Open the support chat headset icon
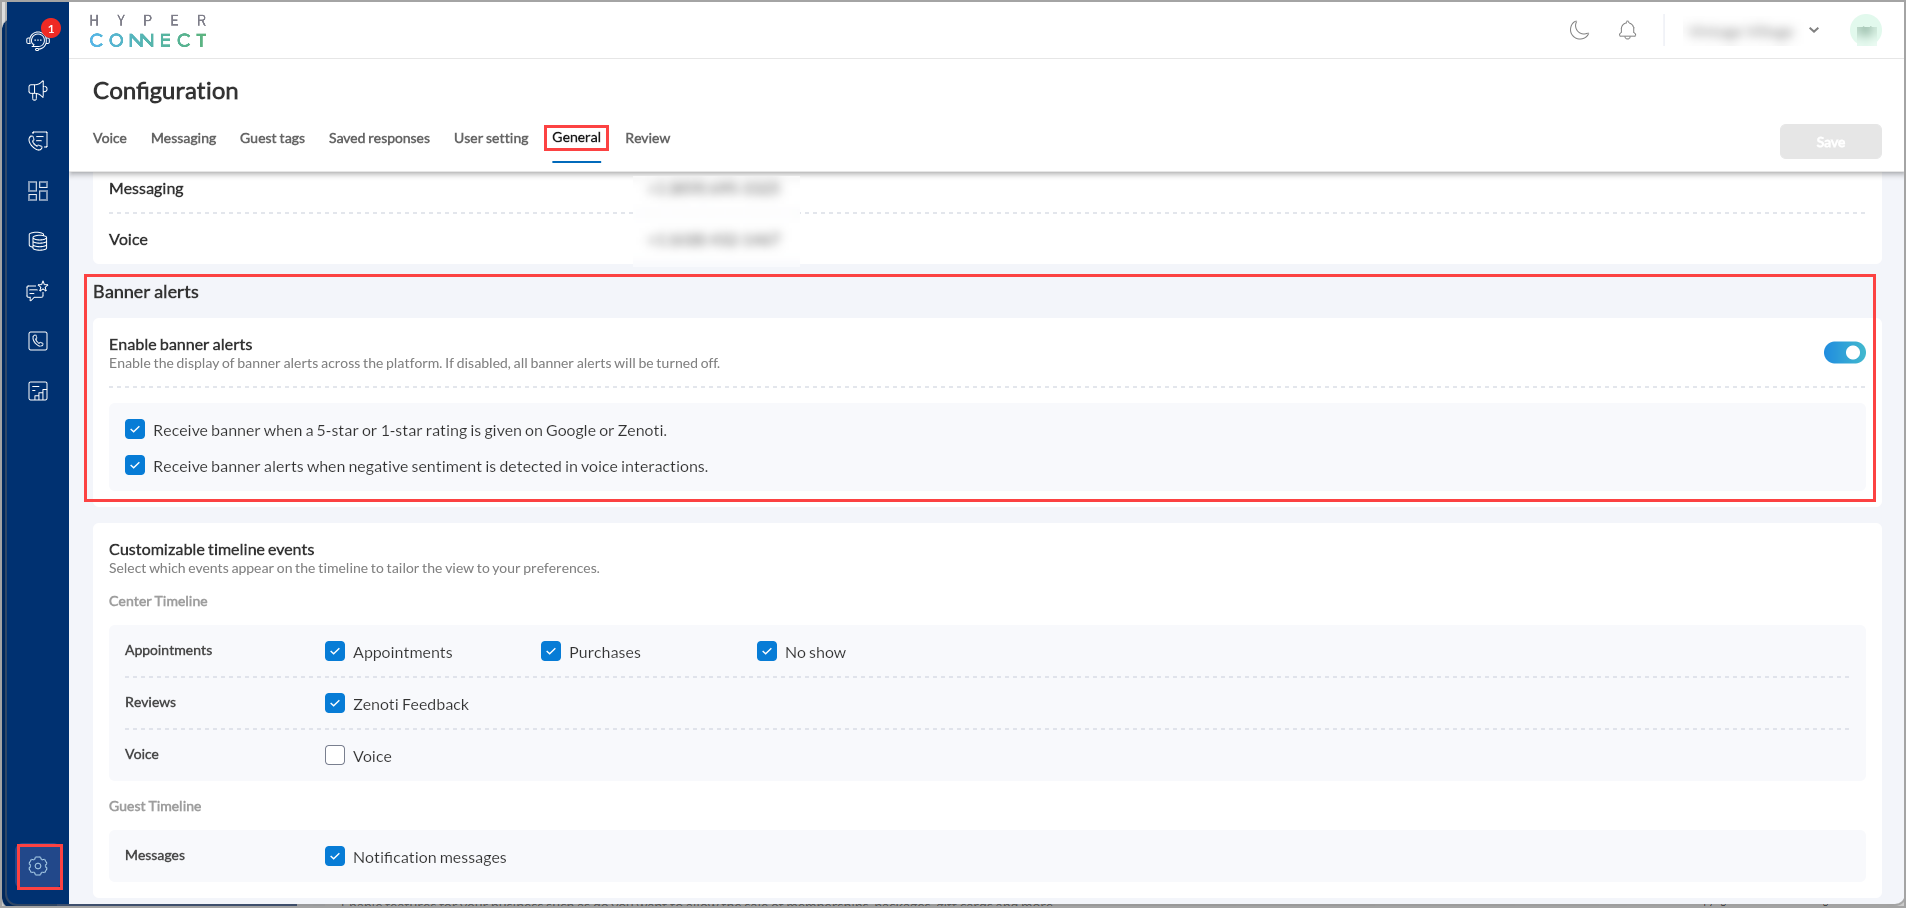1906x908 pixels. coord(38,40)
